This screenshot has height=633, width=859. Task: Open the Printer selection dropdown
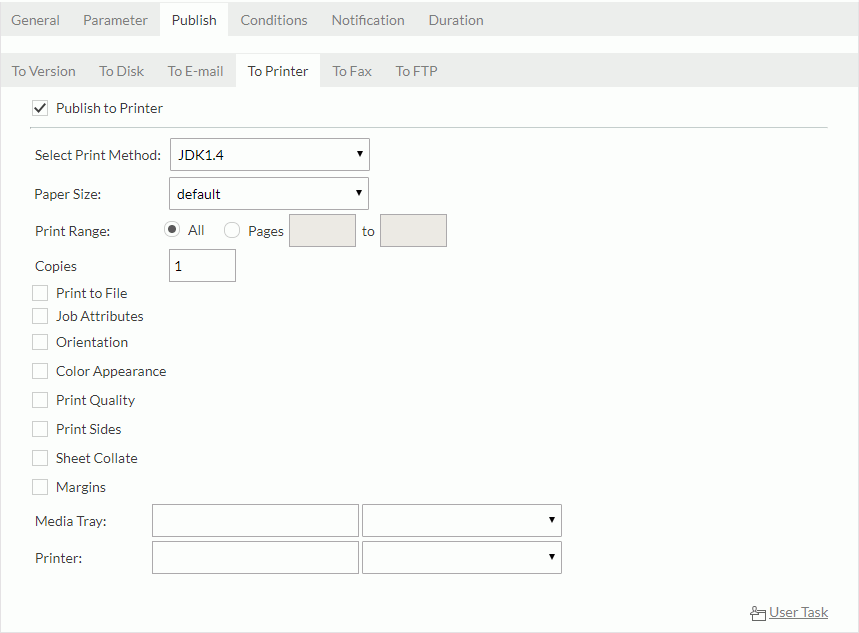(550, 557)
